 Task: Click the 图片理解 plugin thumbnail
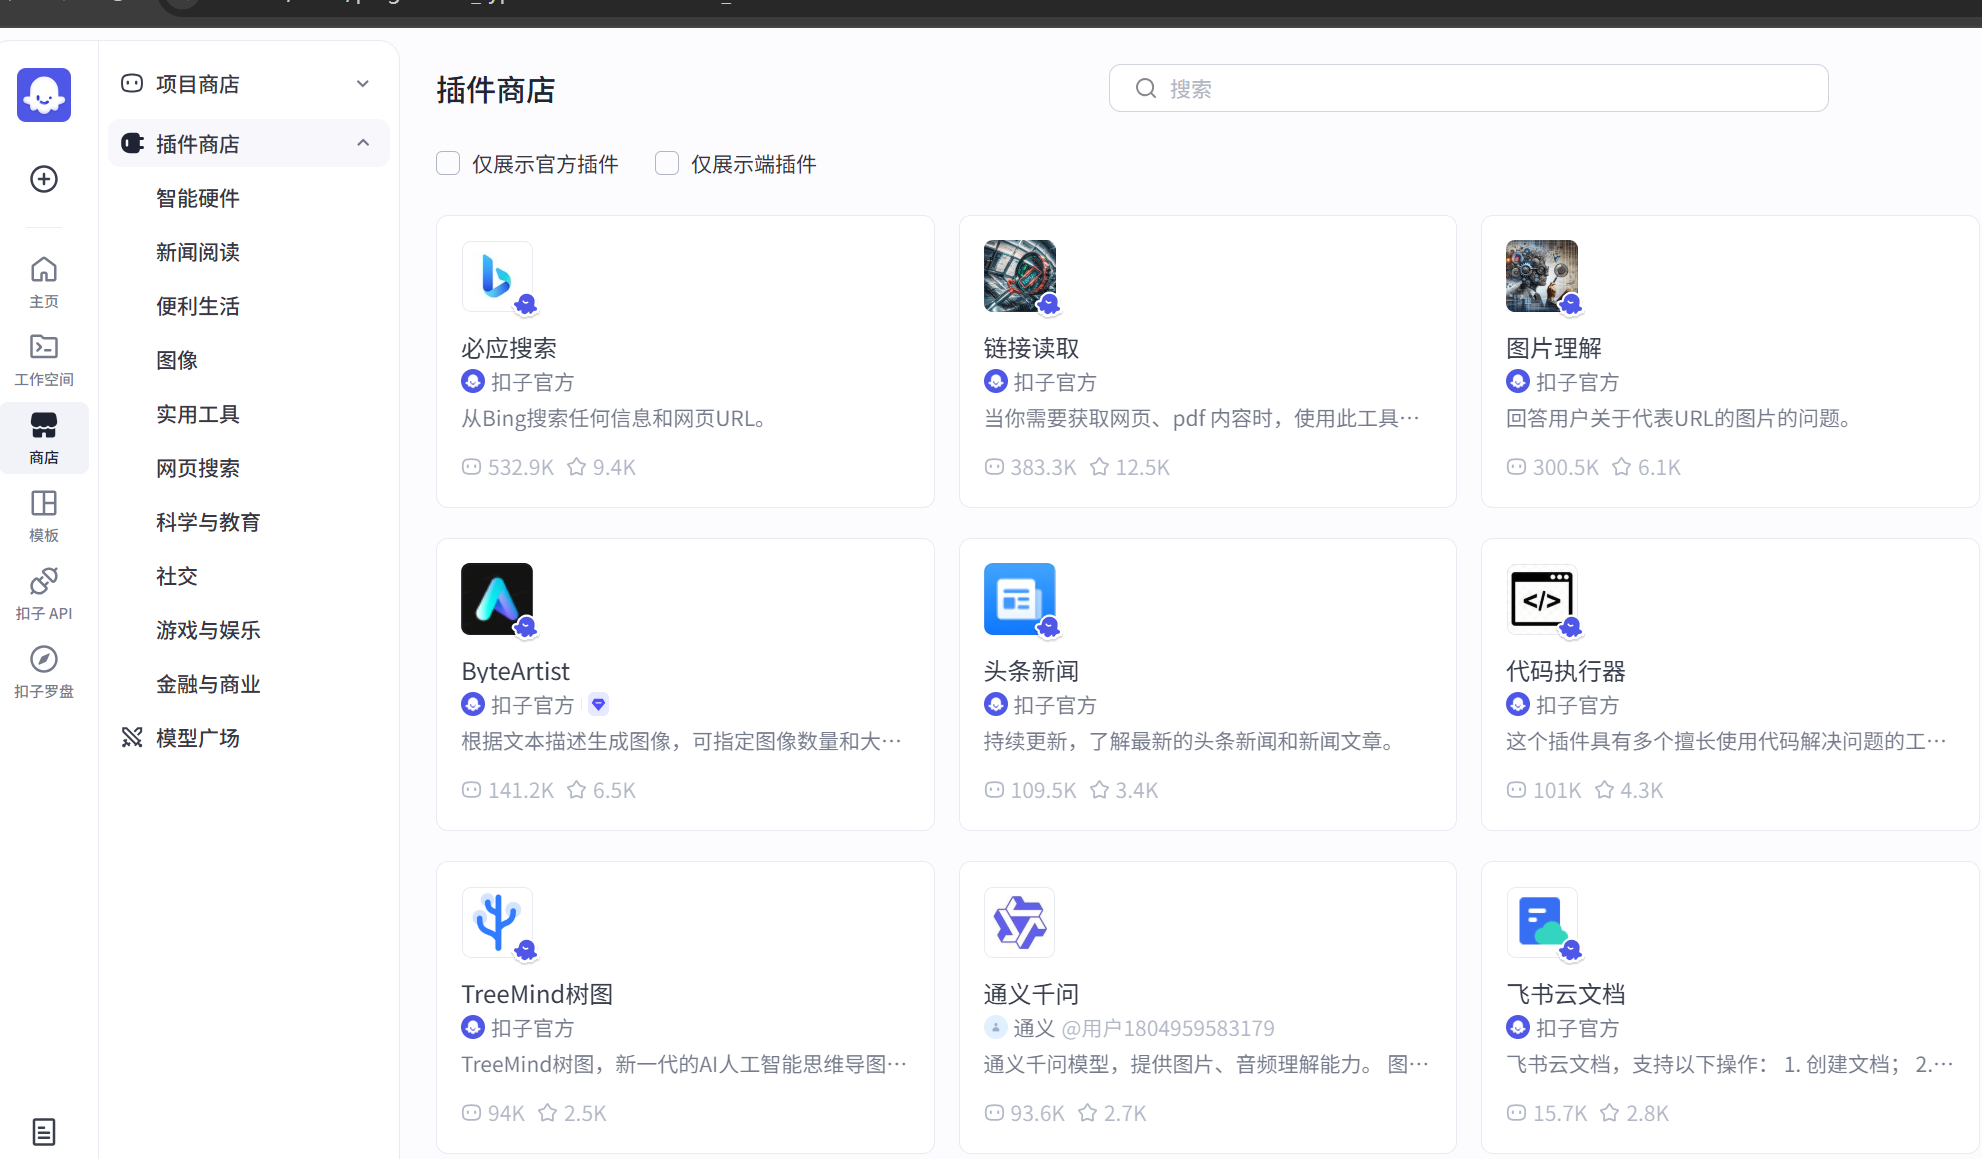[x=1542, y=276]
